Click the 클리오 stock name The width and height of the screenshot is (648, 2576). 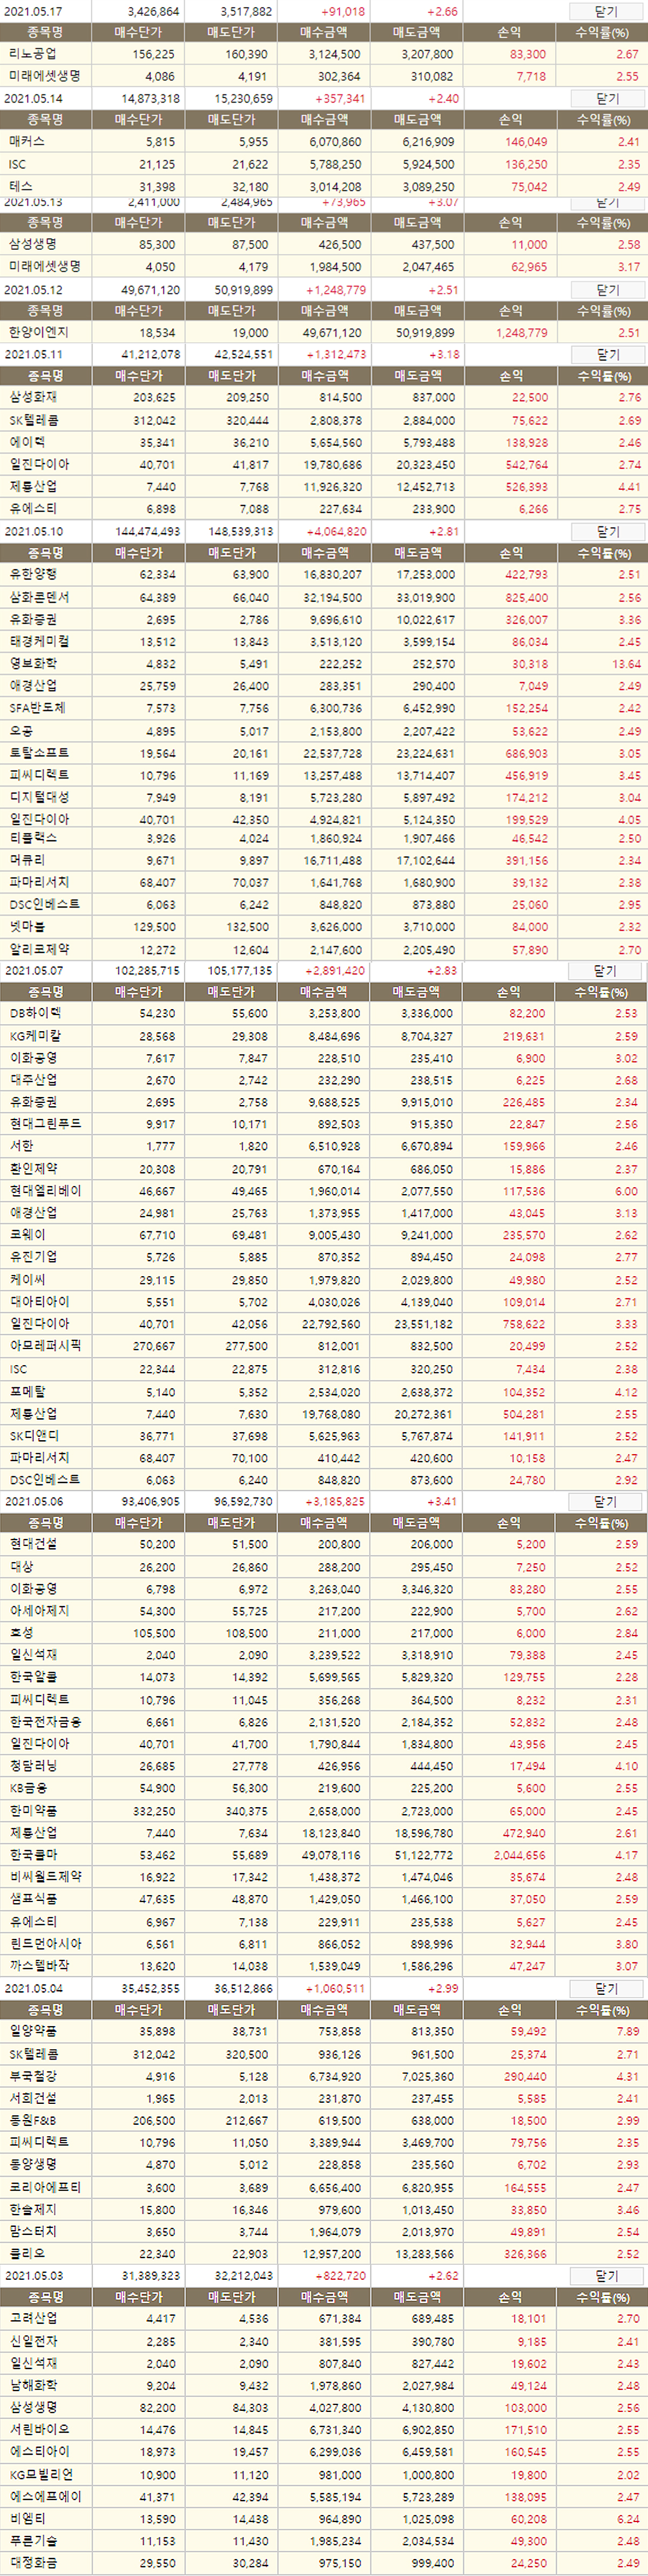pos(27,2253)
